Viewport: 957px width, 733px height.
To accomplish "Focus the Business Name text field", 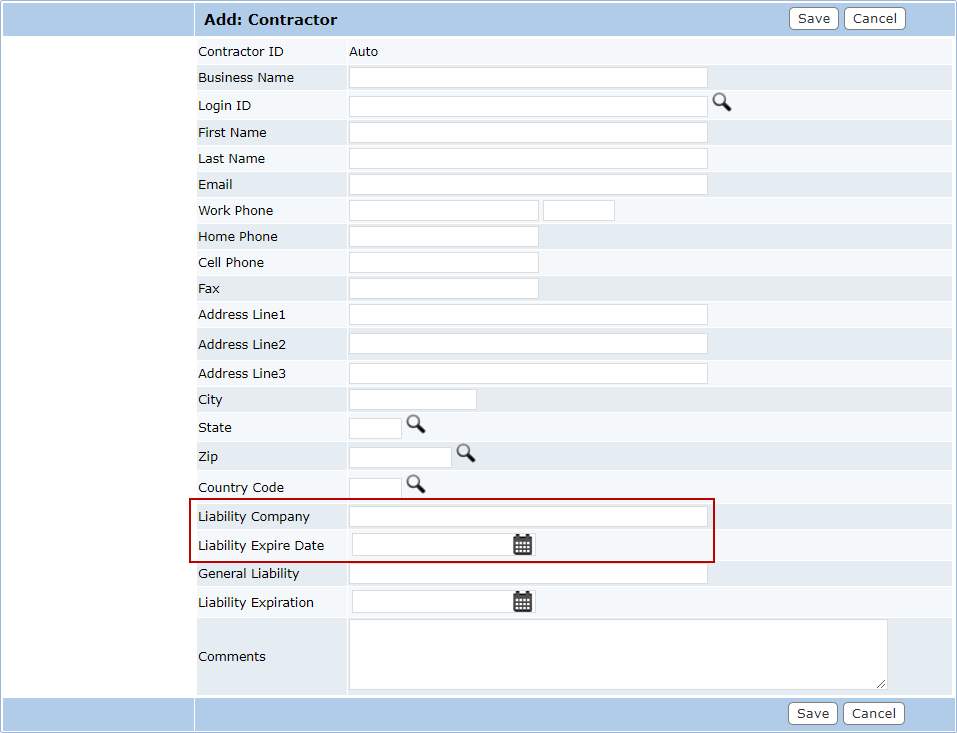I will pyautogui.click(x=527, y=78).
